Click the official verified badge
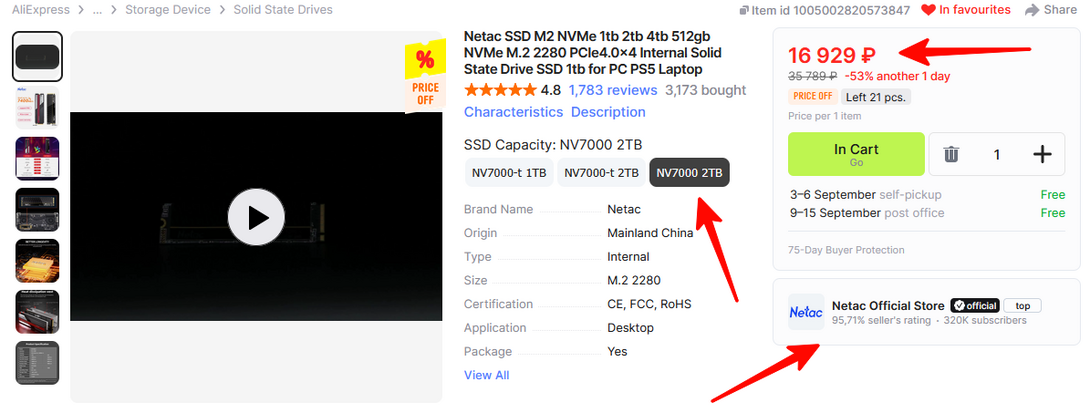Viewport: 1090px width, 413px height. coord(975,306)
